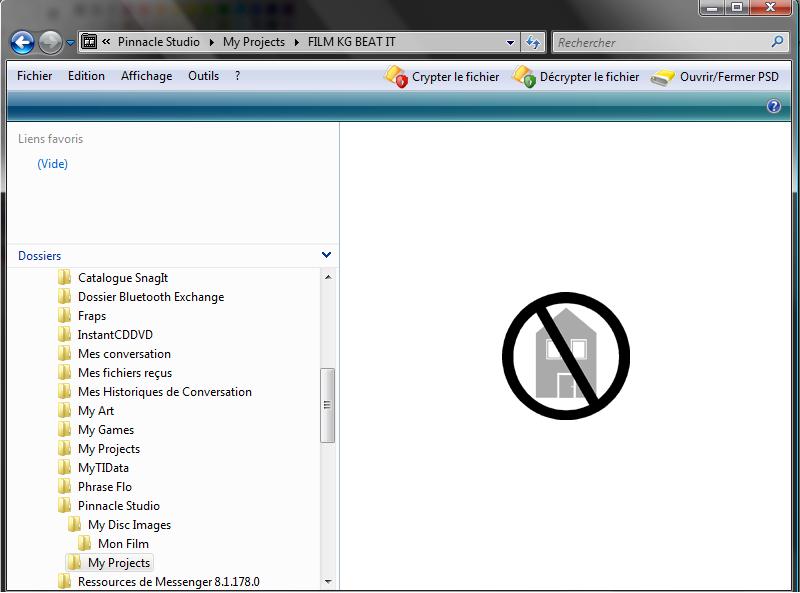Open the Outils menu
This screenshot has height=593, width=800.
[204, 76]
